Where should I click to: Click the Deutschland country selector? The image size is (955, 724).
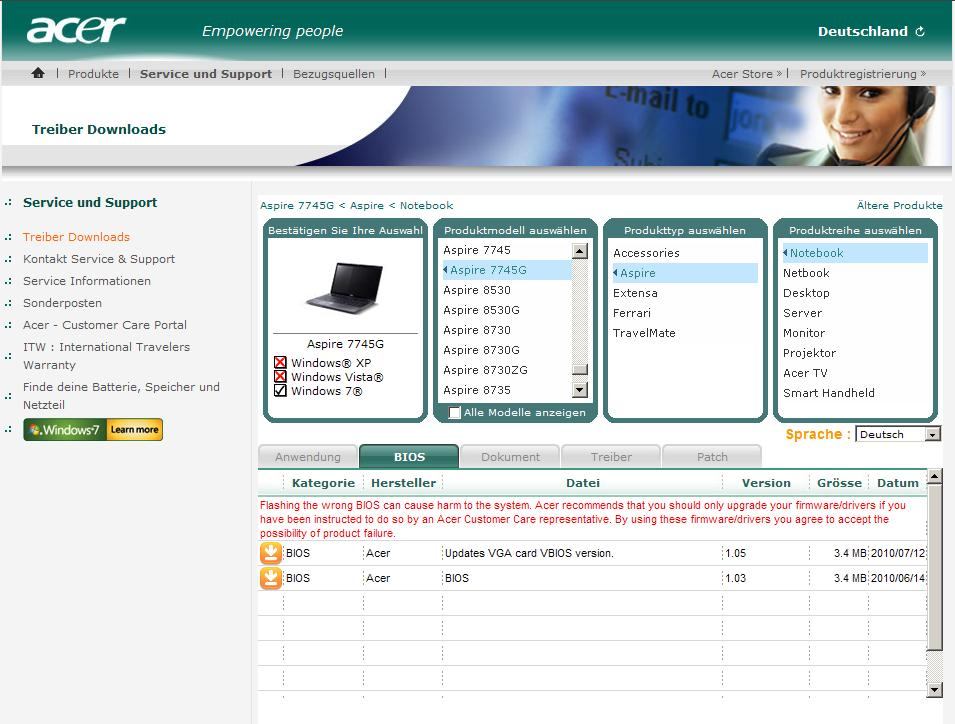[x=862, y=31]
